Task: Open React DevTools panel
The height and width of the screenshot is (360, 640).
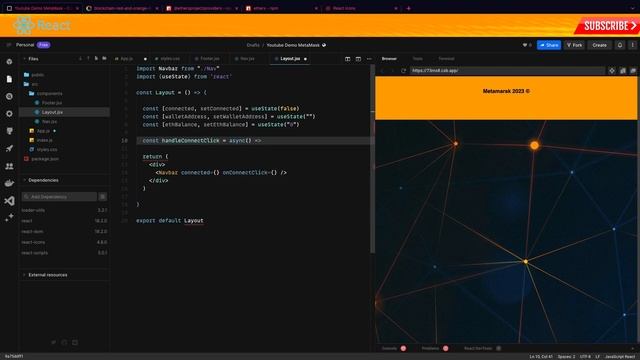Action: (482, 348)
